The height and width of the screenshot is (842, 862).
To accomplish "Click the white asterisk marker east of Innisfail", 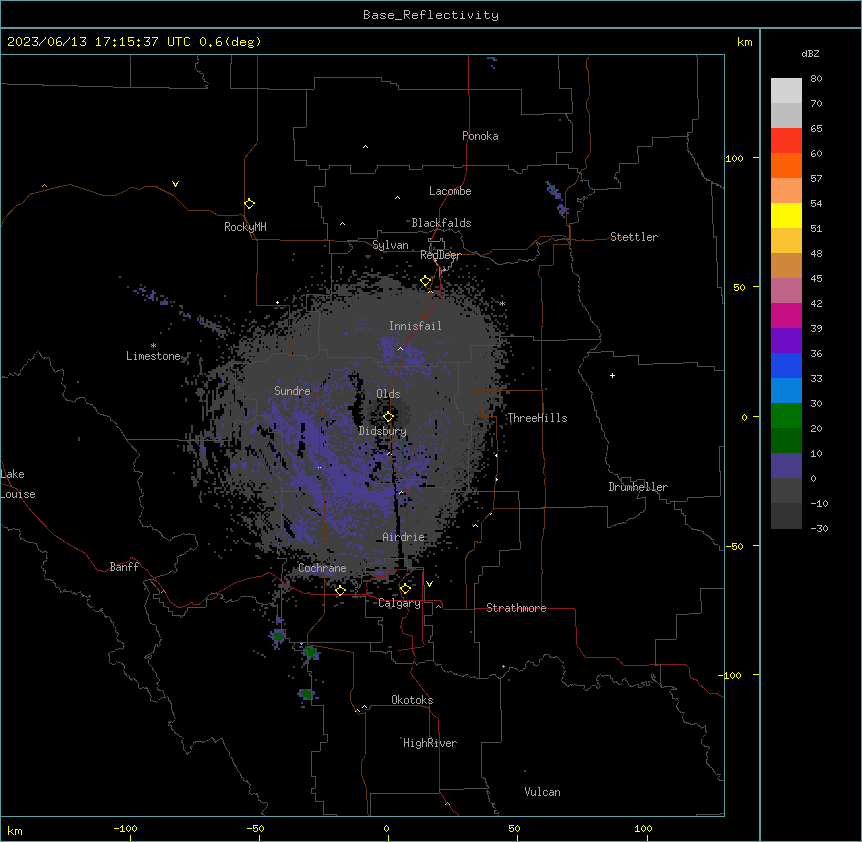I will pos(502,303).
